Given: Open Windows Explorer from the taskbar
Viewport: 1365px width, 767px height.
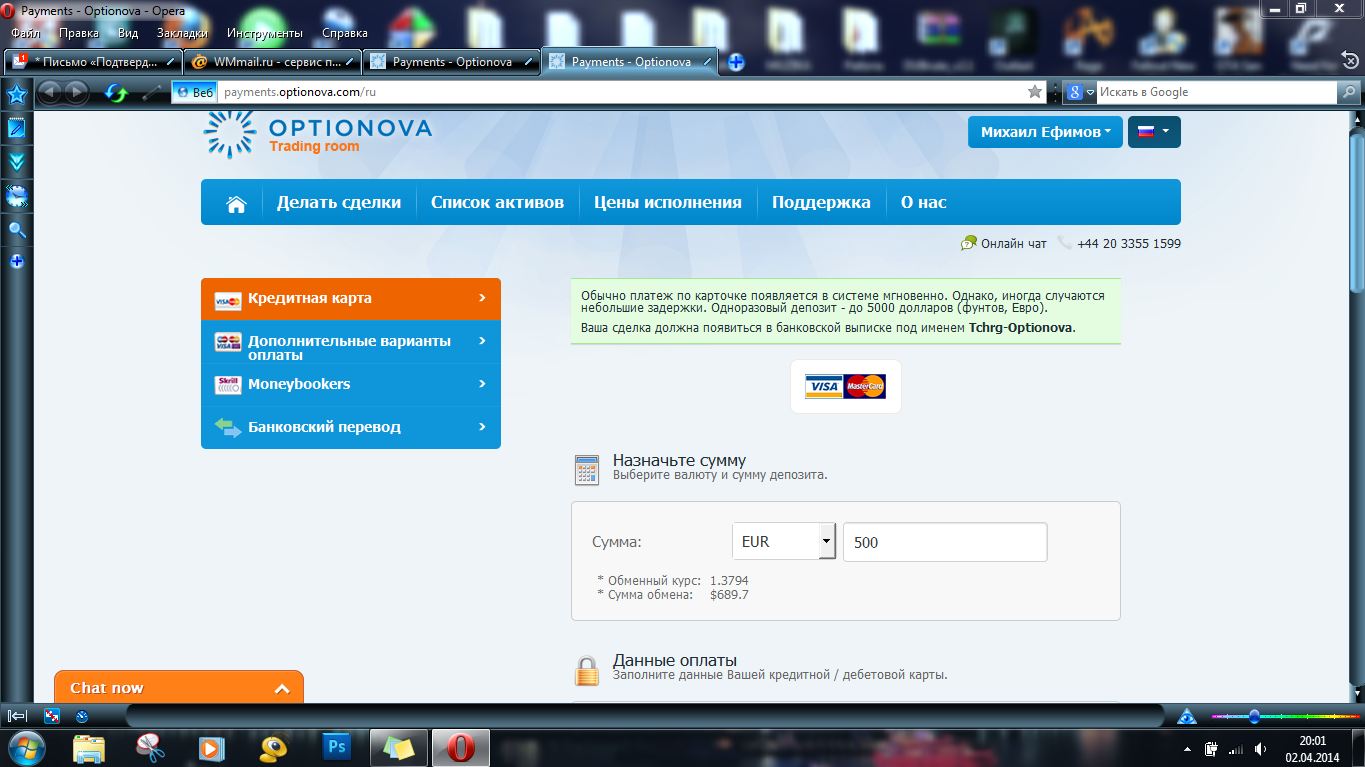Looking at the screenshot, I should pos(89,748).
